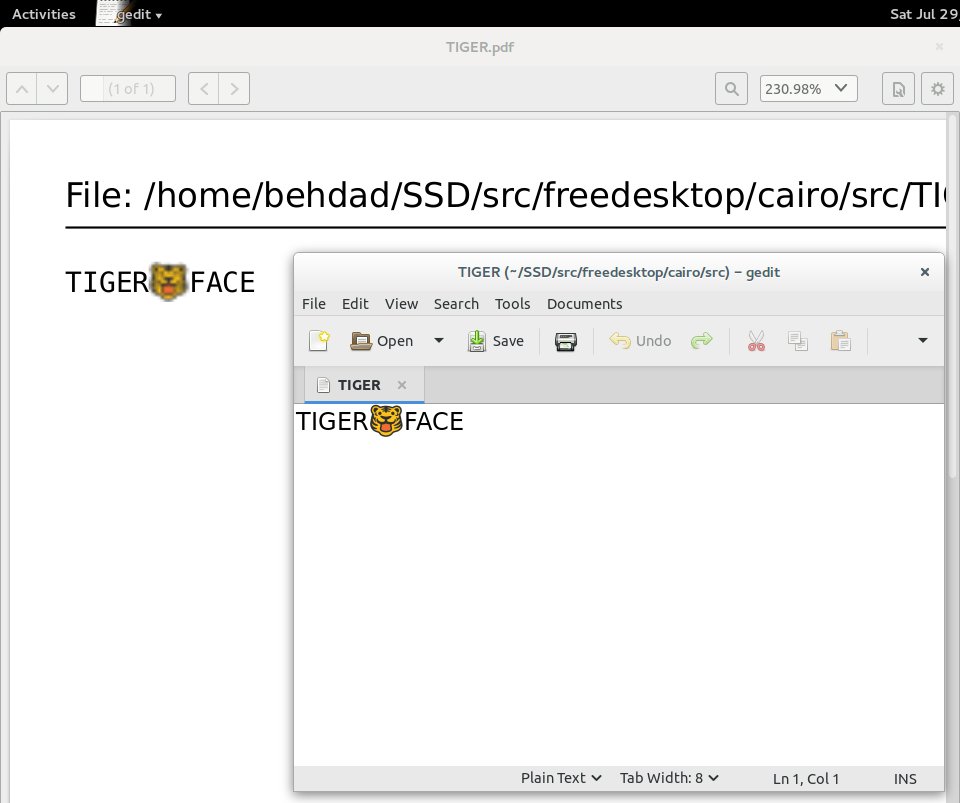Navigate back in PDF viewer history
This screenshot has width=960, height=803.
pyautogui.click(x=204, y=89)
